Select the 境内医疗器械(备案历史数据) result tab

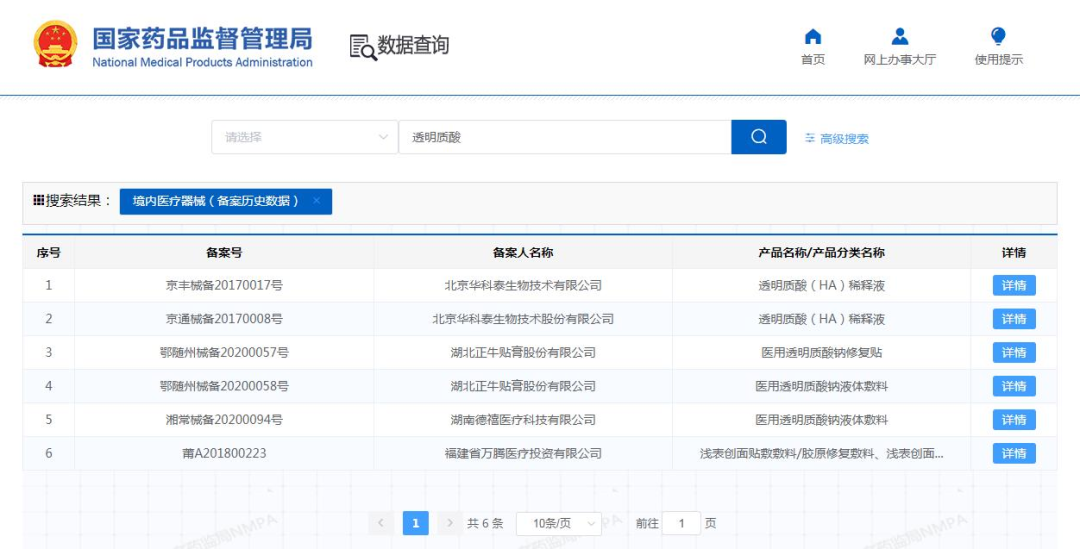[x=216, y=201]
